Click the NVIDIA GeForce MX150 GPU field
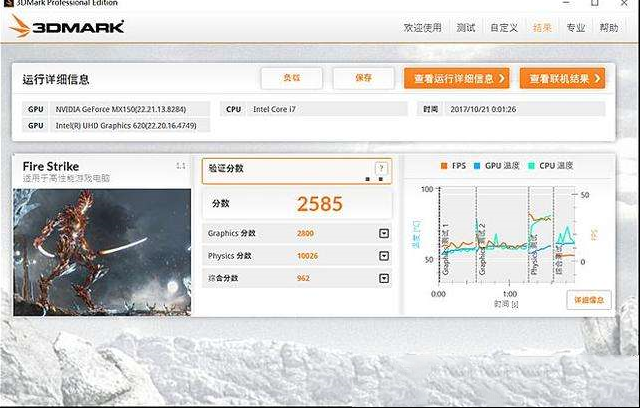Image resolution: width=640 pixels, height=408 pixels. tap(130, 109)
